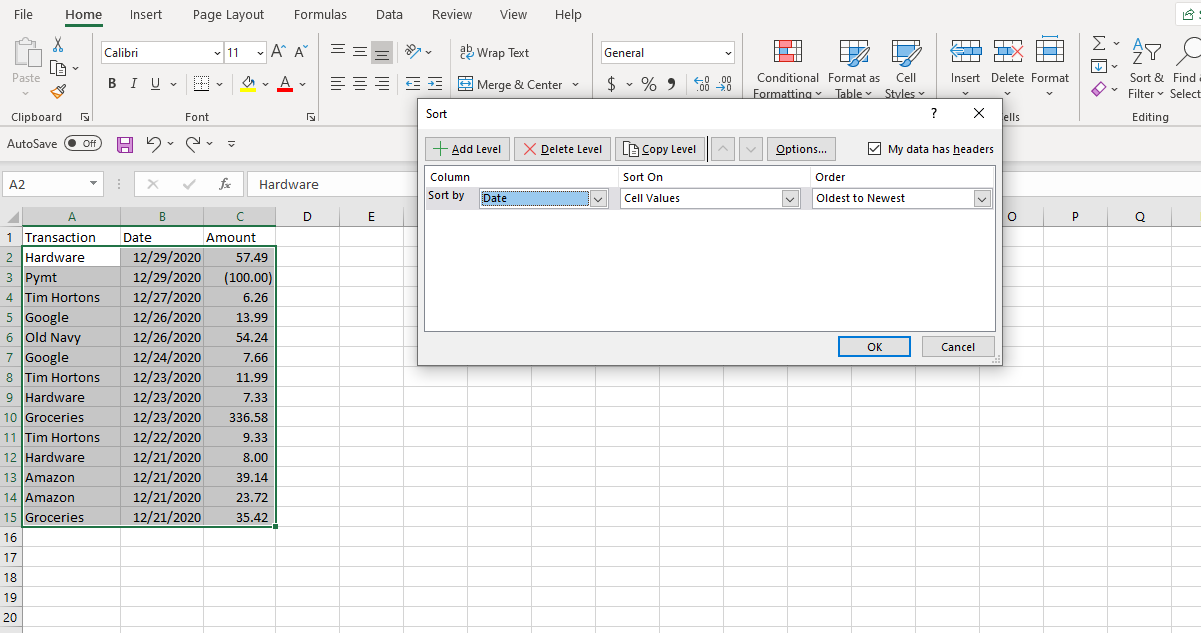This screenshot has width=1201, height=633.
Task: Select the 336.58 amount cell
Action: click(x=240, y=417)
